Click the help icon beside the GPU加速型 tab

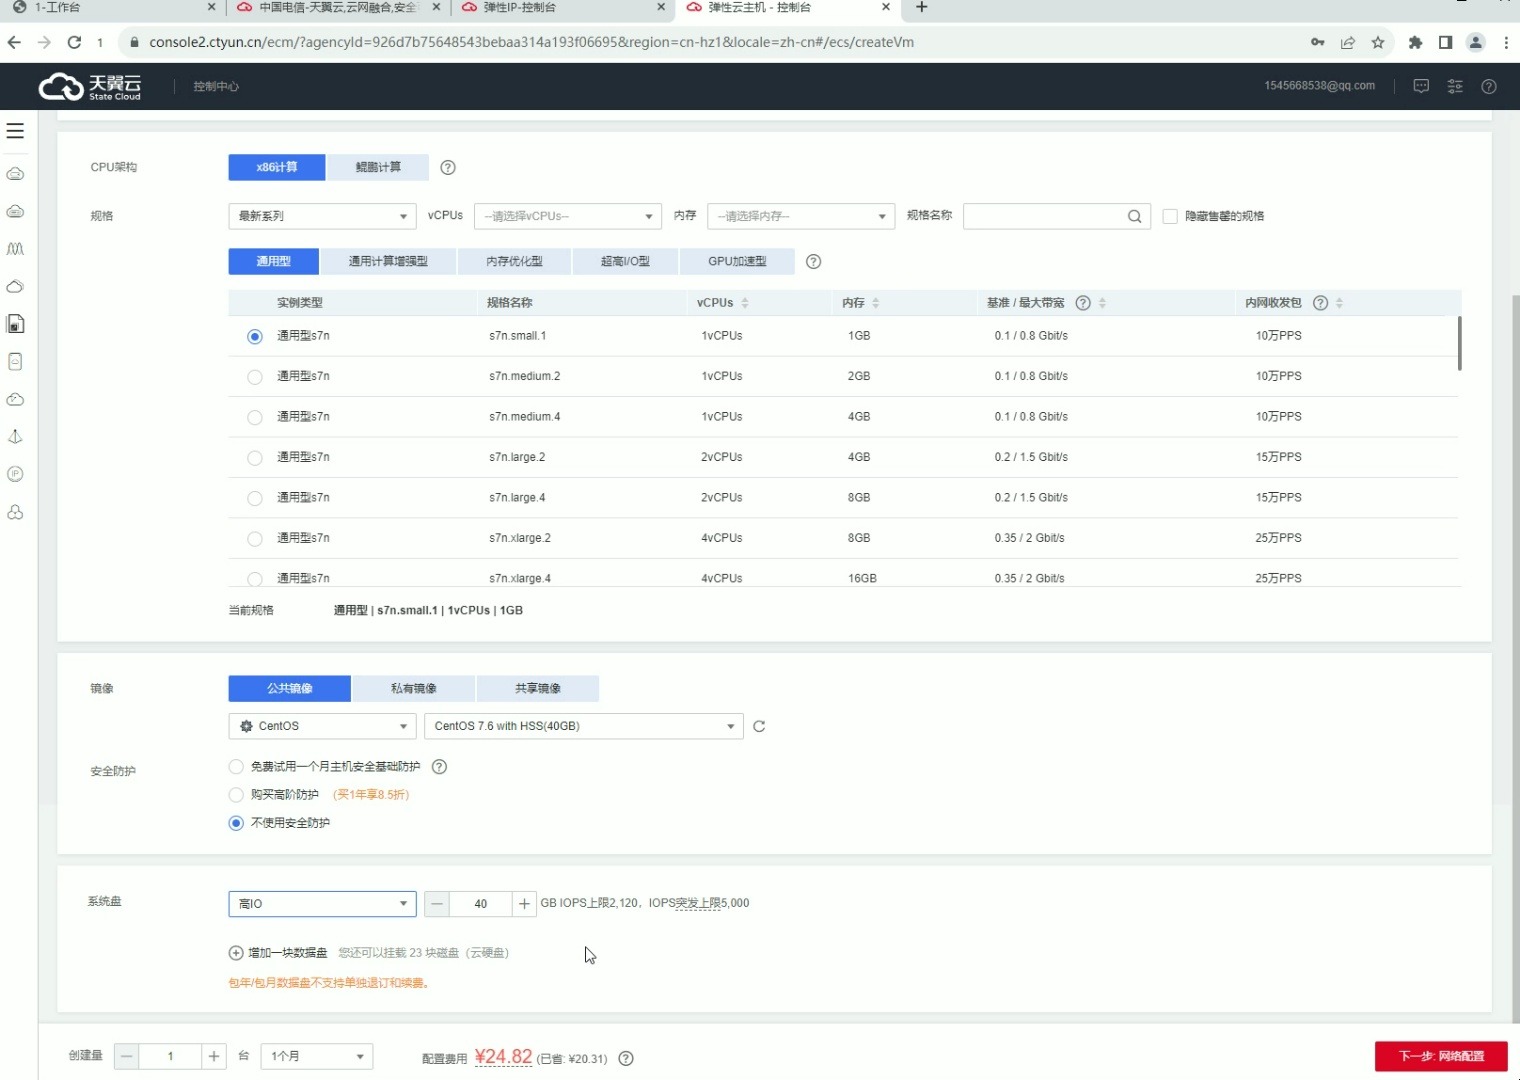coord(813,261)
